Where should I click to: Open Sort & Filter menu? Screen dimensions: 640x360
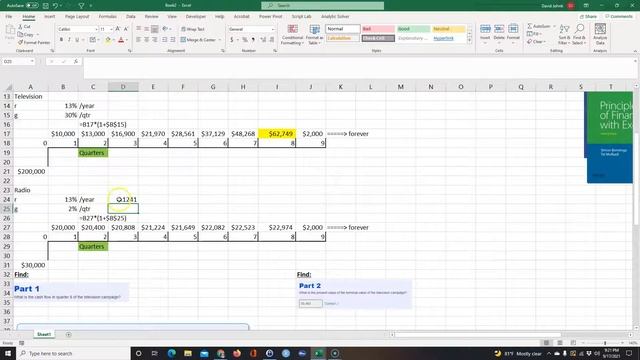tap(564, 34)
